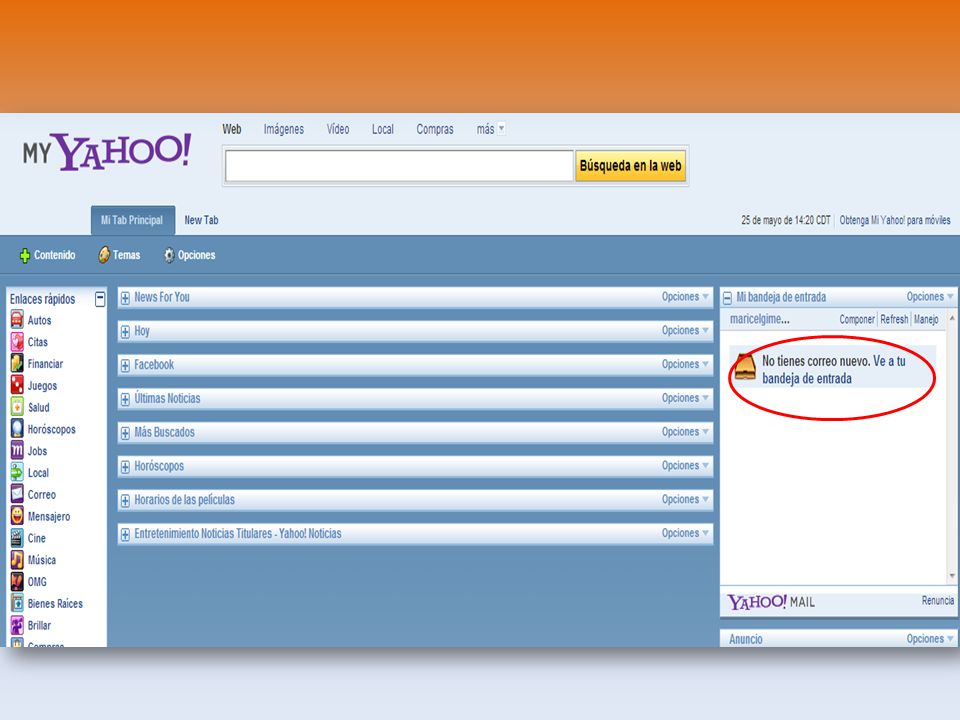
Task: Switch to New Tab
Action: tap(201, 220)
